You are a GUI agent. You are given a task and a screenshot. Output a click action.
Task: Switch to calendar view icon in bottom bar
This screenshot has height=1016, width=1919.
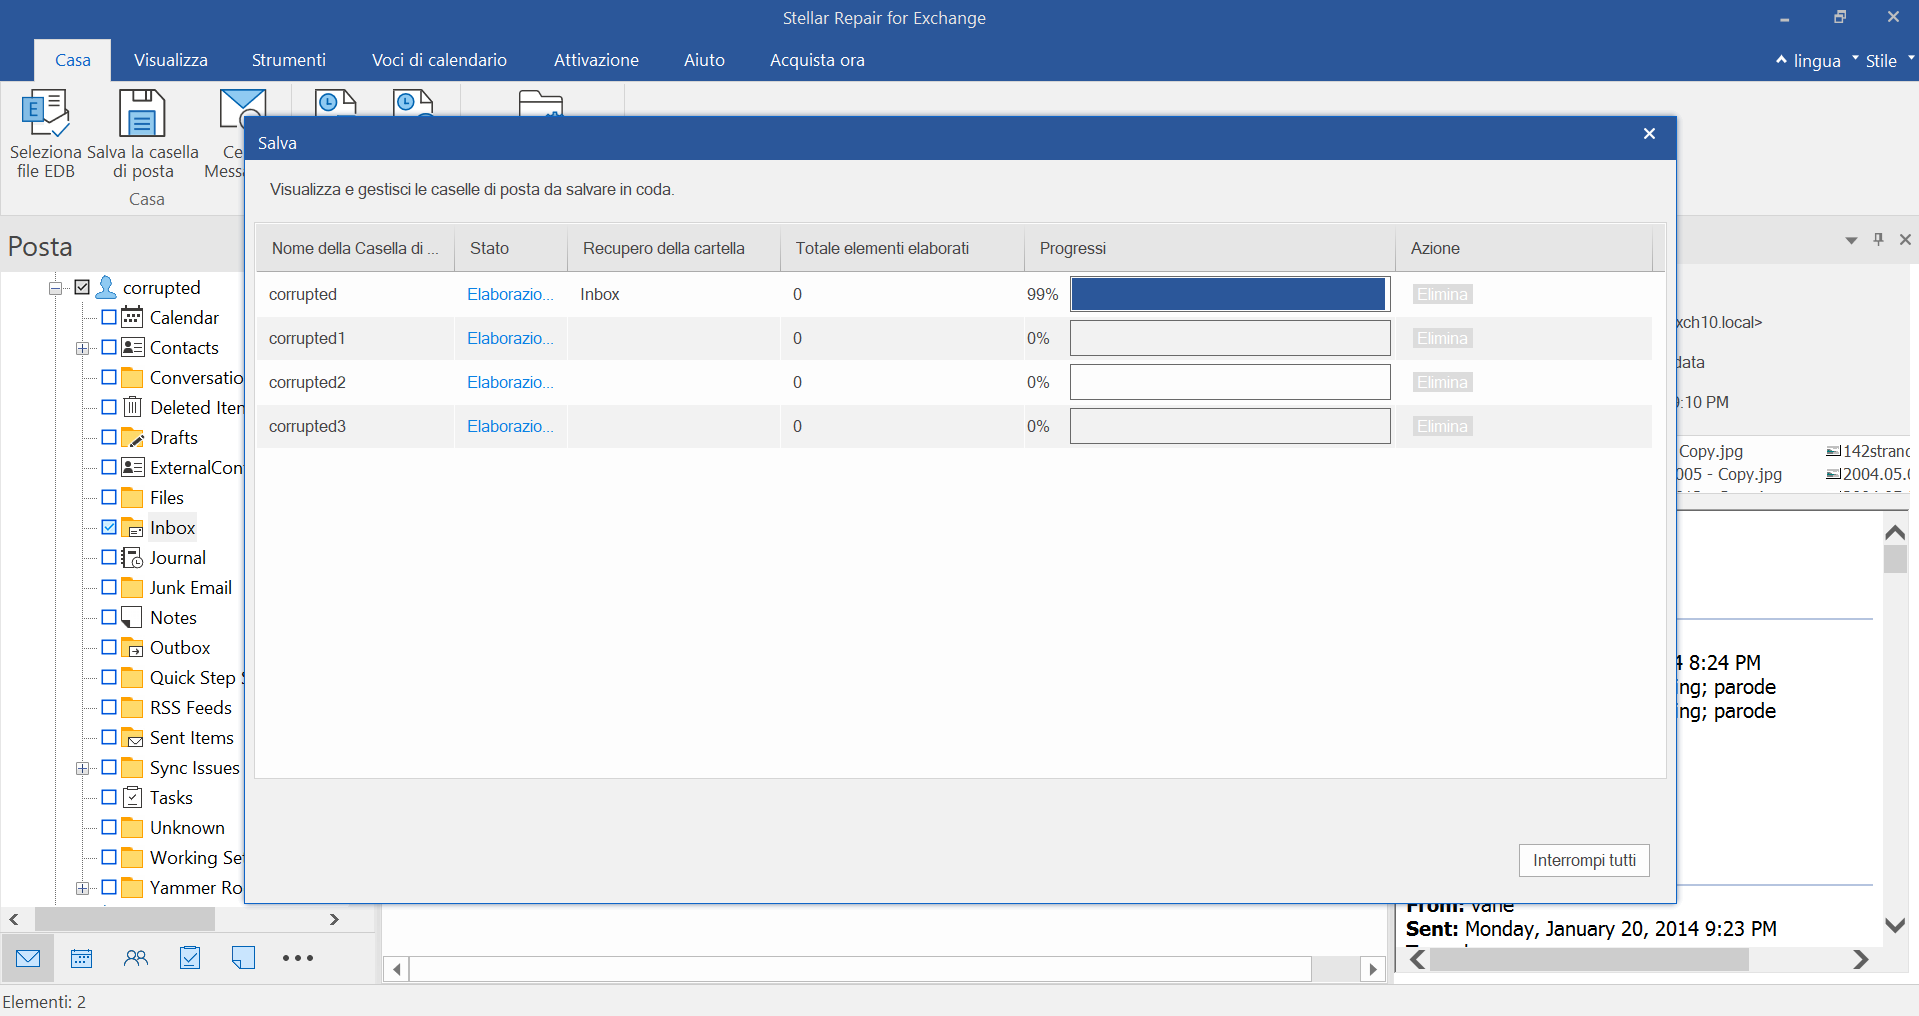[82, 958]
